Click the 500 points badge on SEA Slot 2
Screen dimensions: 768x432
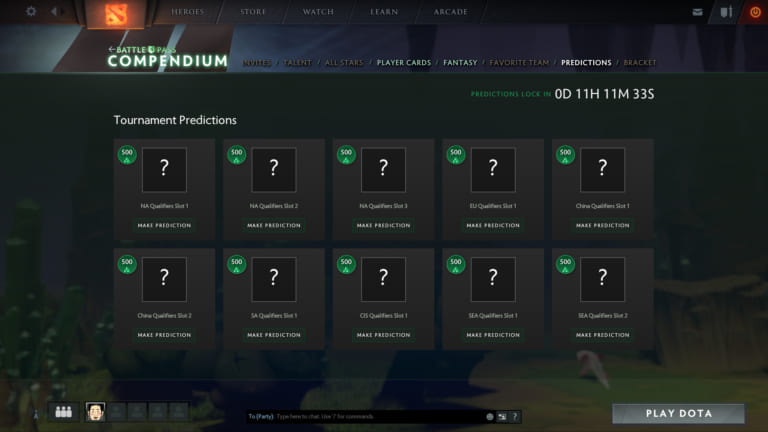pos(565,265)
